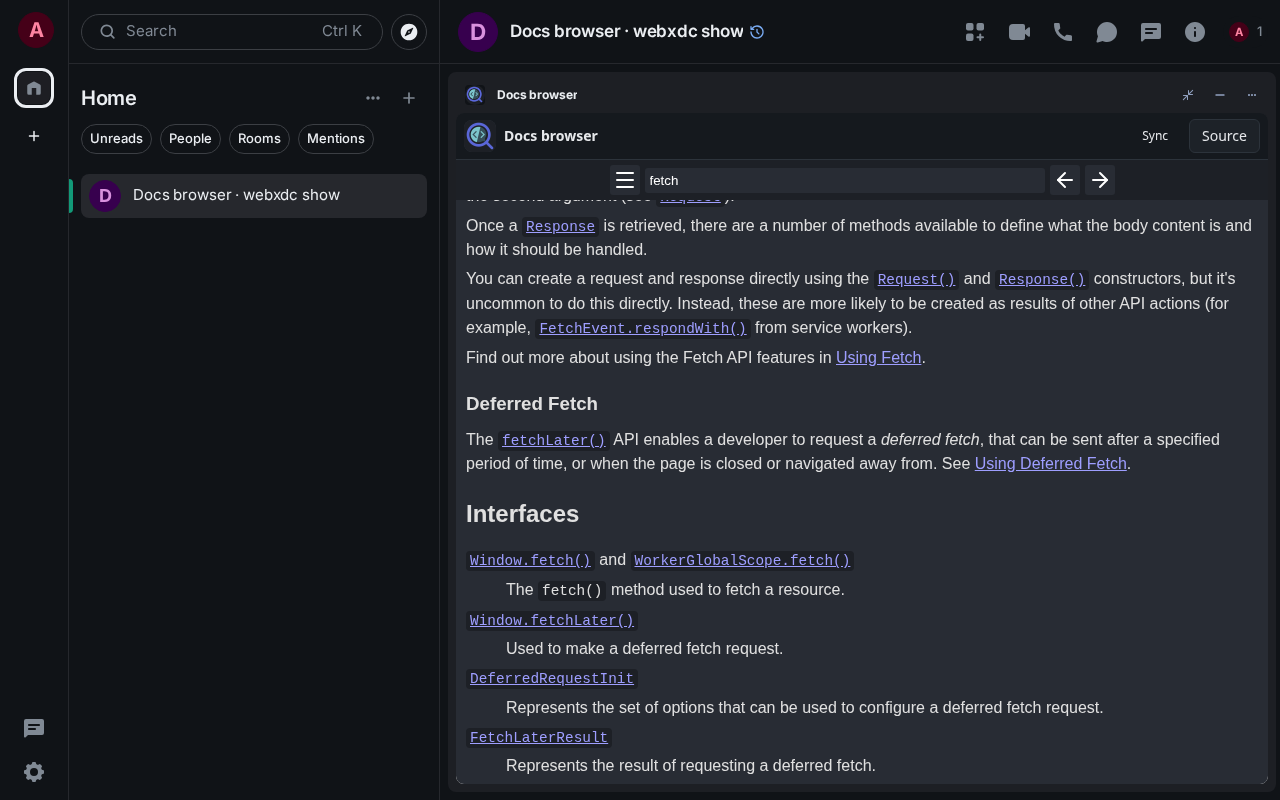Image resolution: width=1280 pixels, height=800 pixels.
Task: Open the DeferredRequestInit link
Action: [552, 679]
